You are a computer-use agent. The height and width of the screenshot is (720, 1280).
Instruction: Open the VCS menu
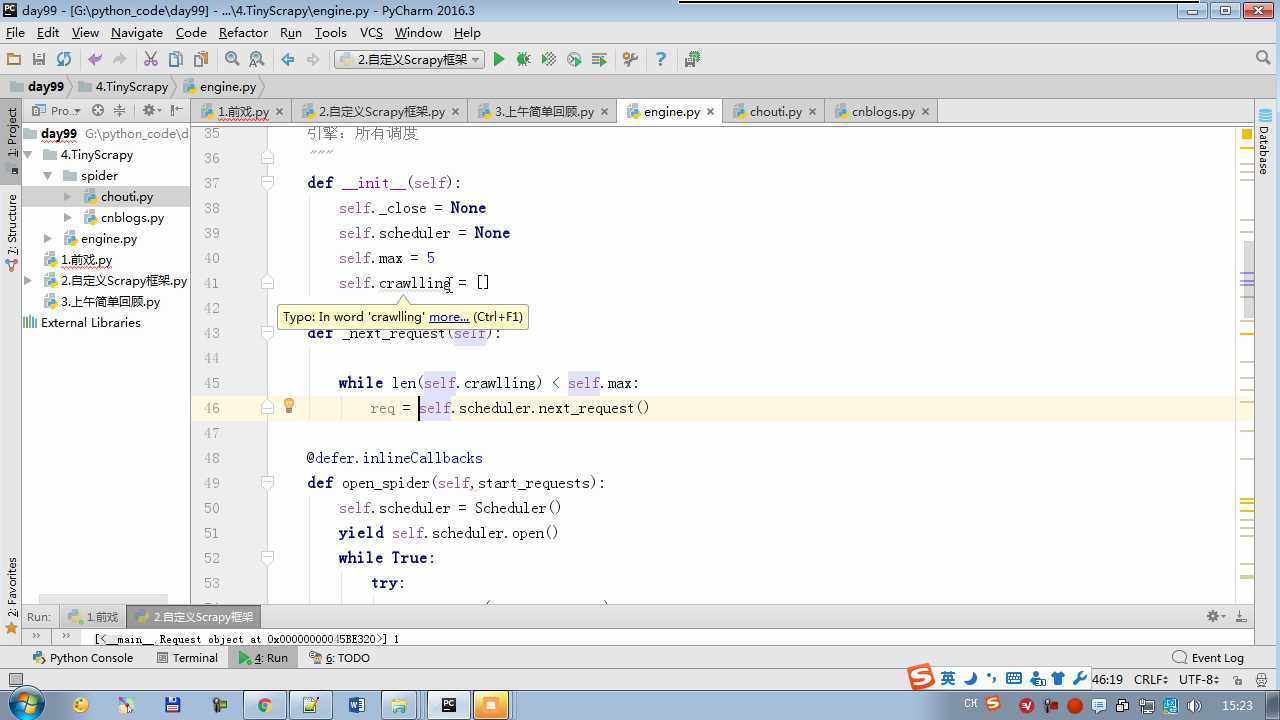tap(371, 33)
